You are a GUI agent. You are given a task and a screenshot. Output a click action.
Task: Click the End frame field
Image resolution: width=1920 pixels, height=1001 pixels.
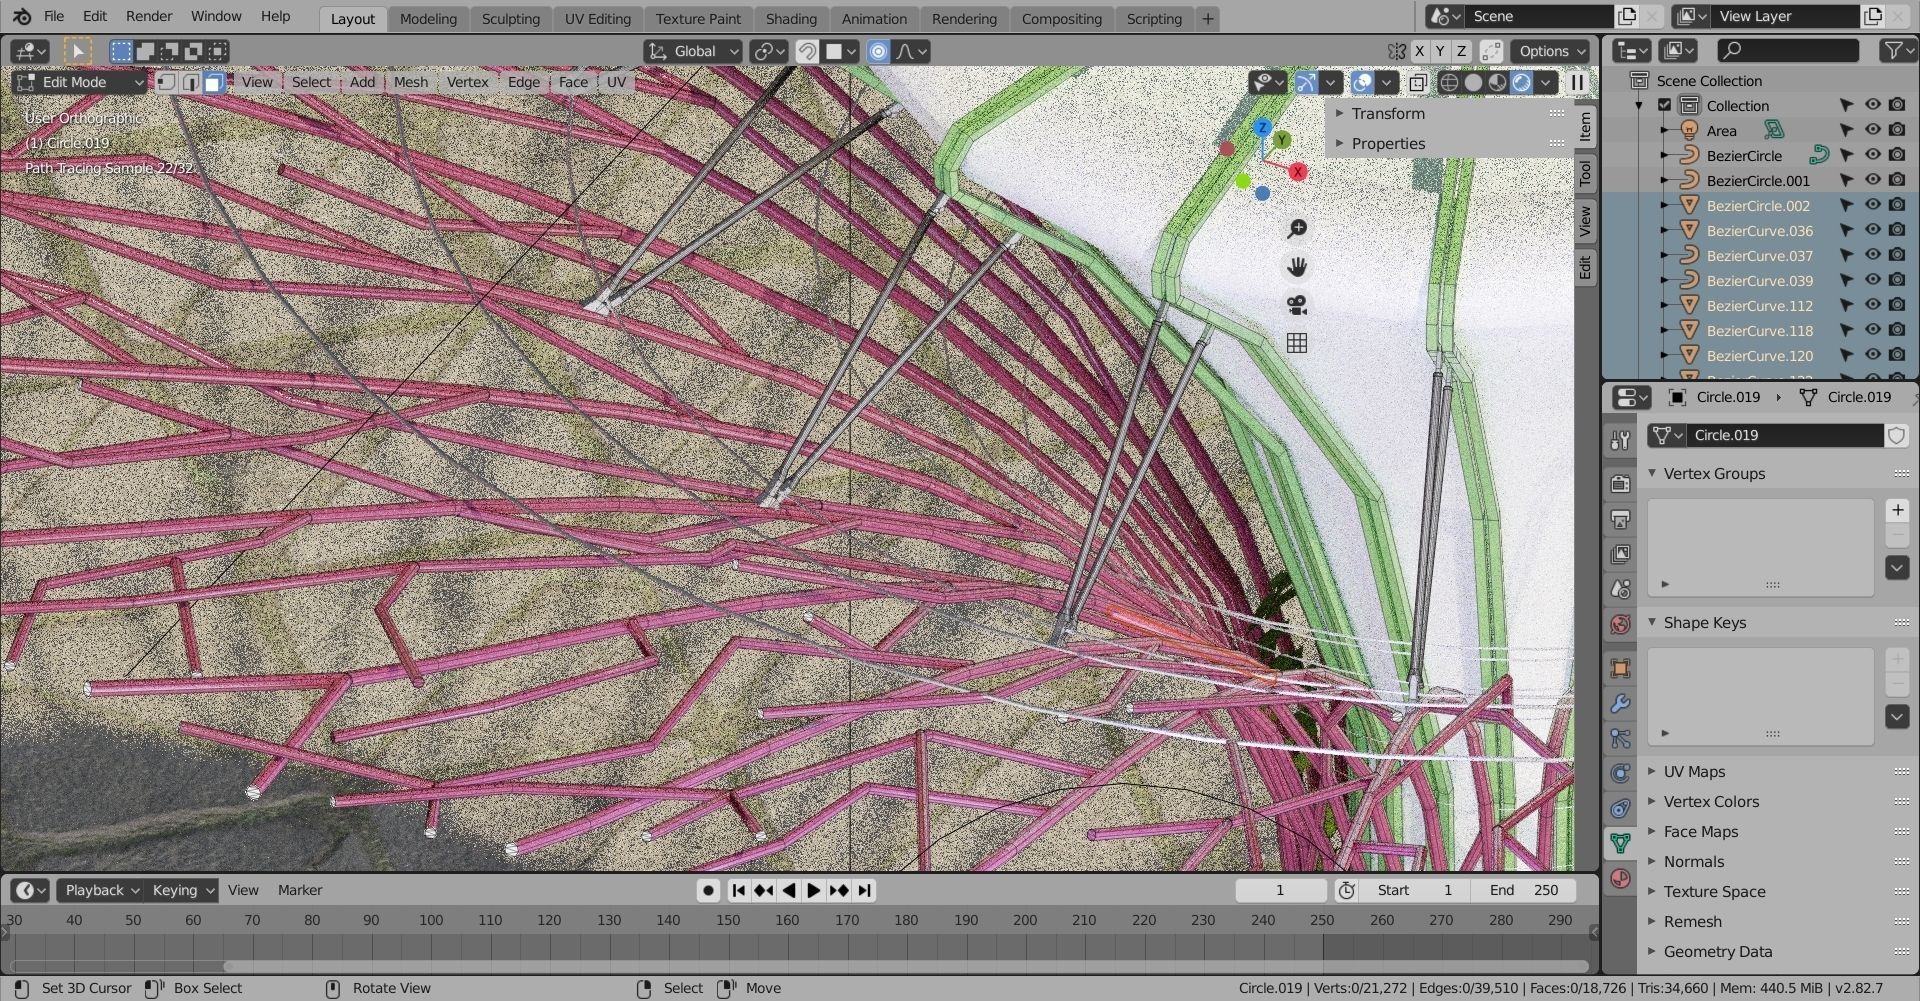coord(1523,890)
